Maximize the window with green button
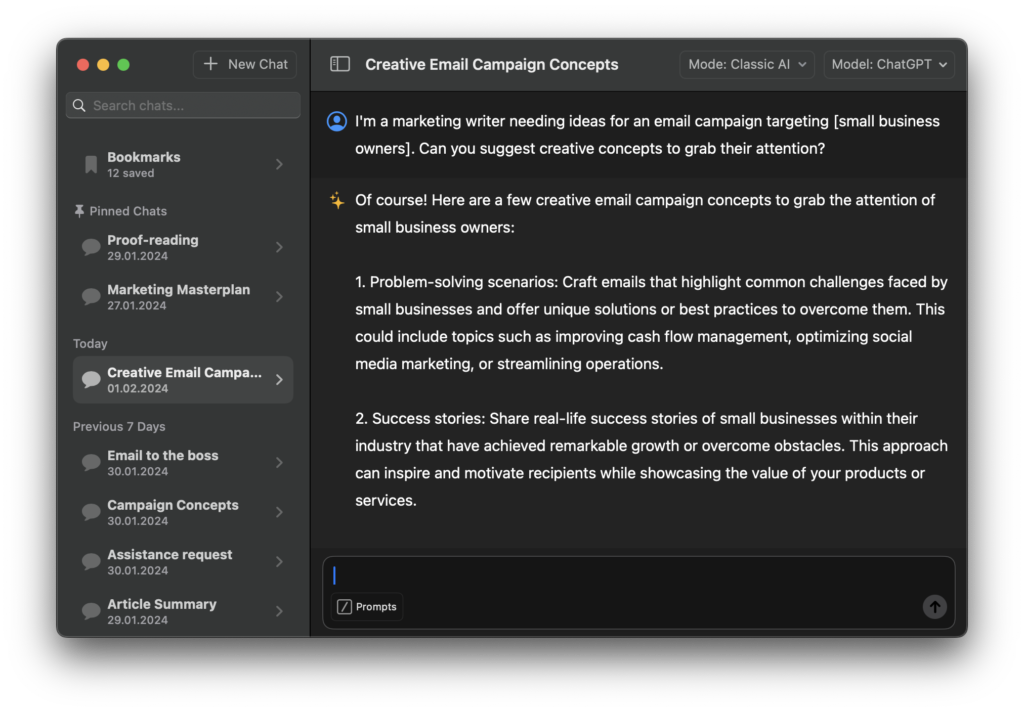This screenshot has width=1024, height=712. [x=123, y=65]
